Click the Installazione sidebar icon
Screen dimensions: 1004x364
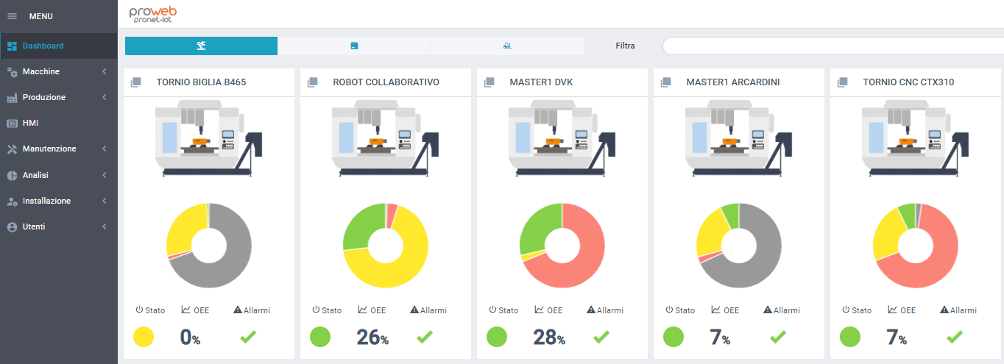(x=12, y=201)
